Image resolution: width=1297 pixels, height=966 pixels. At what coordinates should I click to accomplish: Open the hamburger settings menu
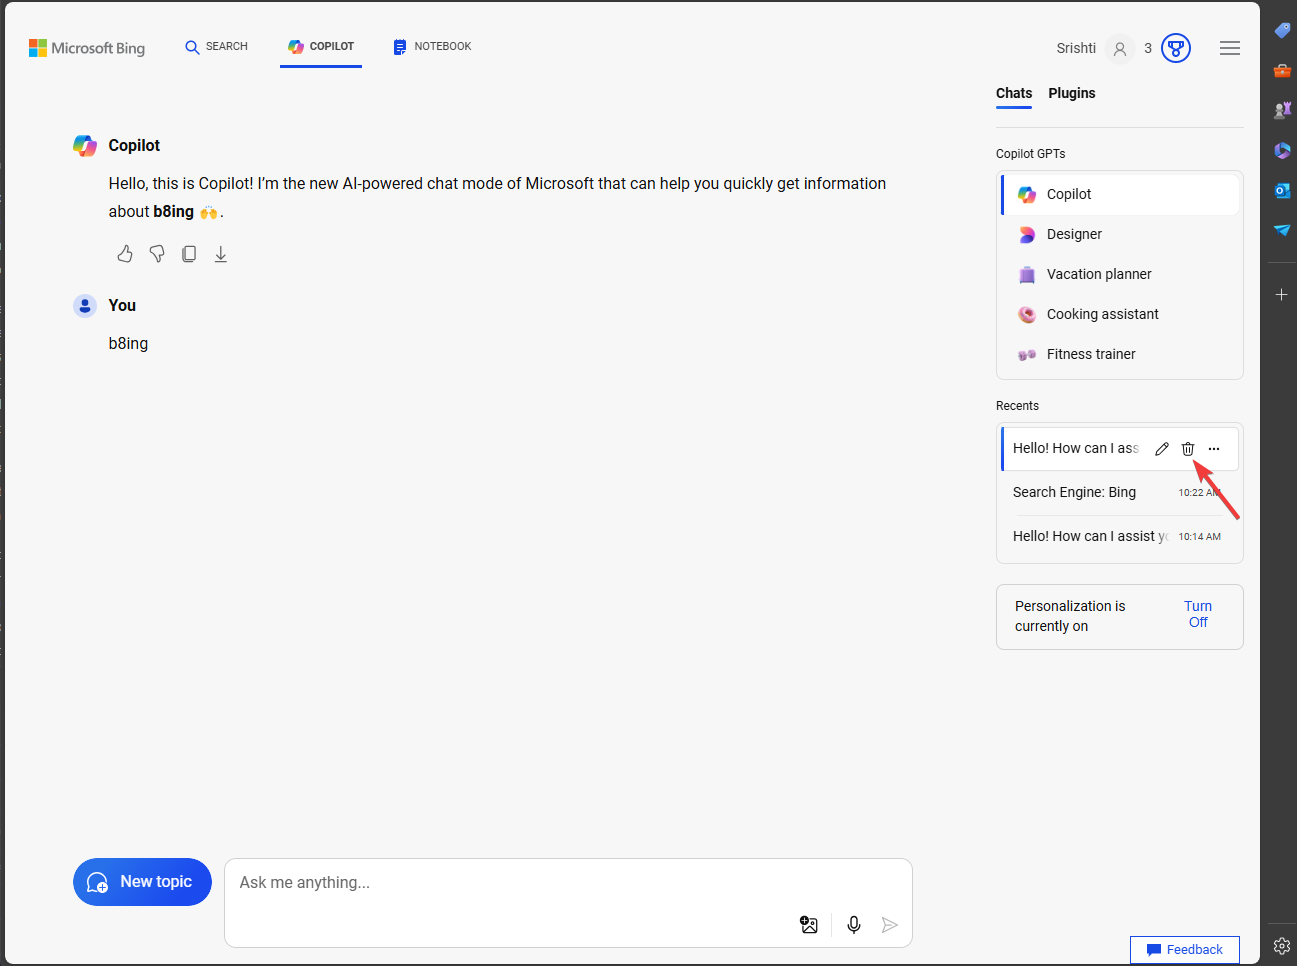[1230, 48]
